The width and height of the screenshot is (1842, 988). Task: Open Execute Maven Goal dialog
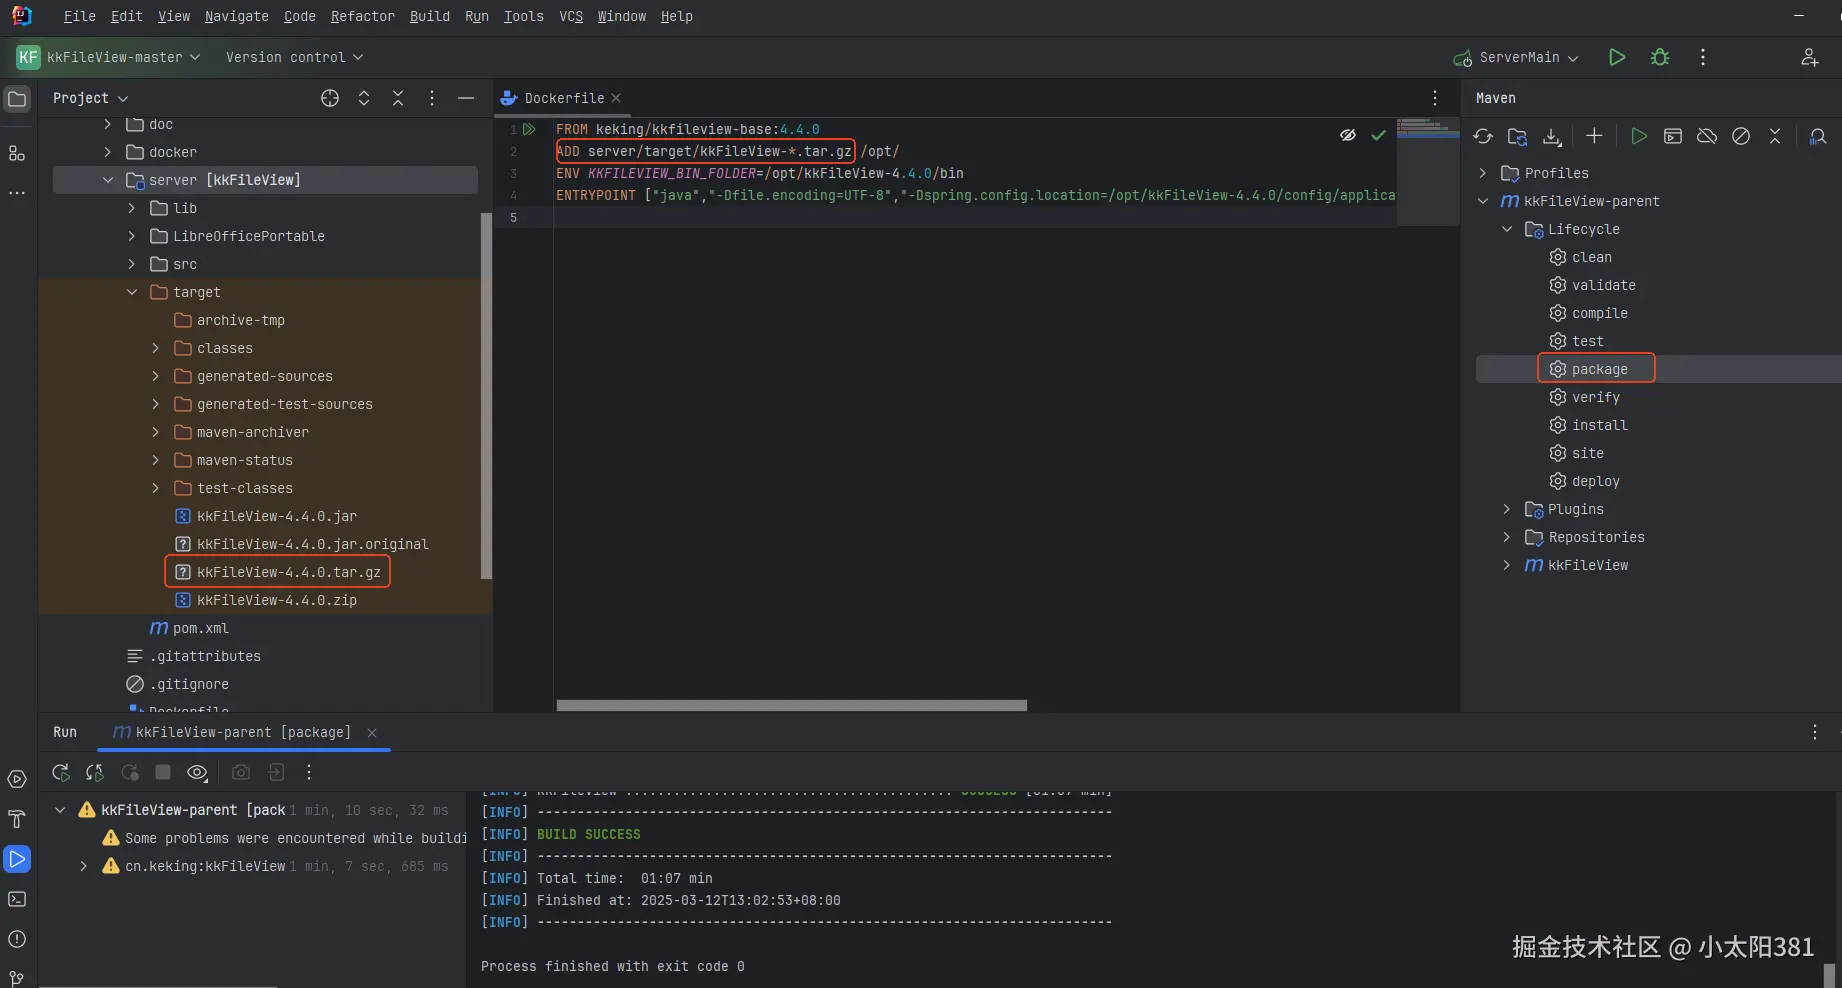click(x=1672, y=136)
